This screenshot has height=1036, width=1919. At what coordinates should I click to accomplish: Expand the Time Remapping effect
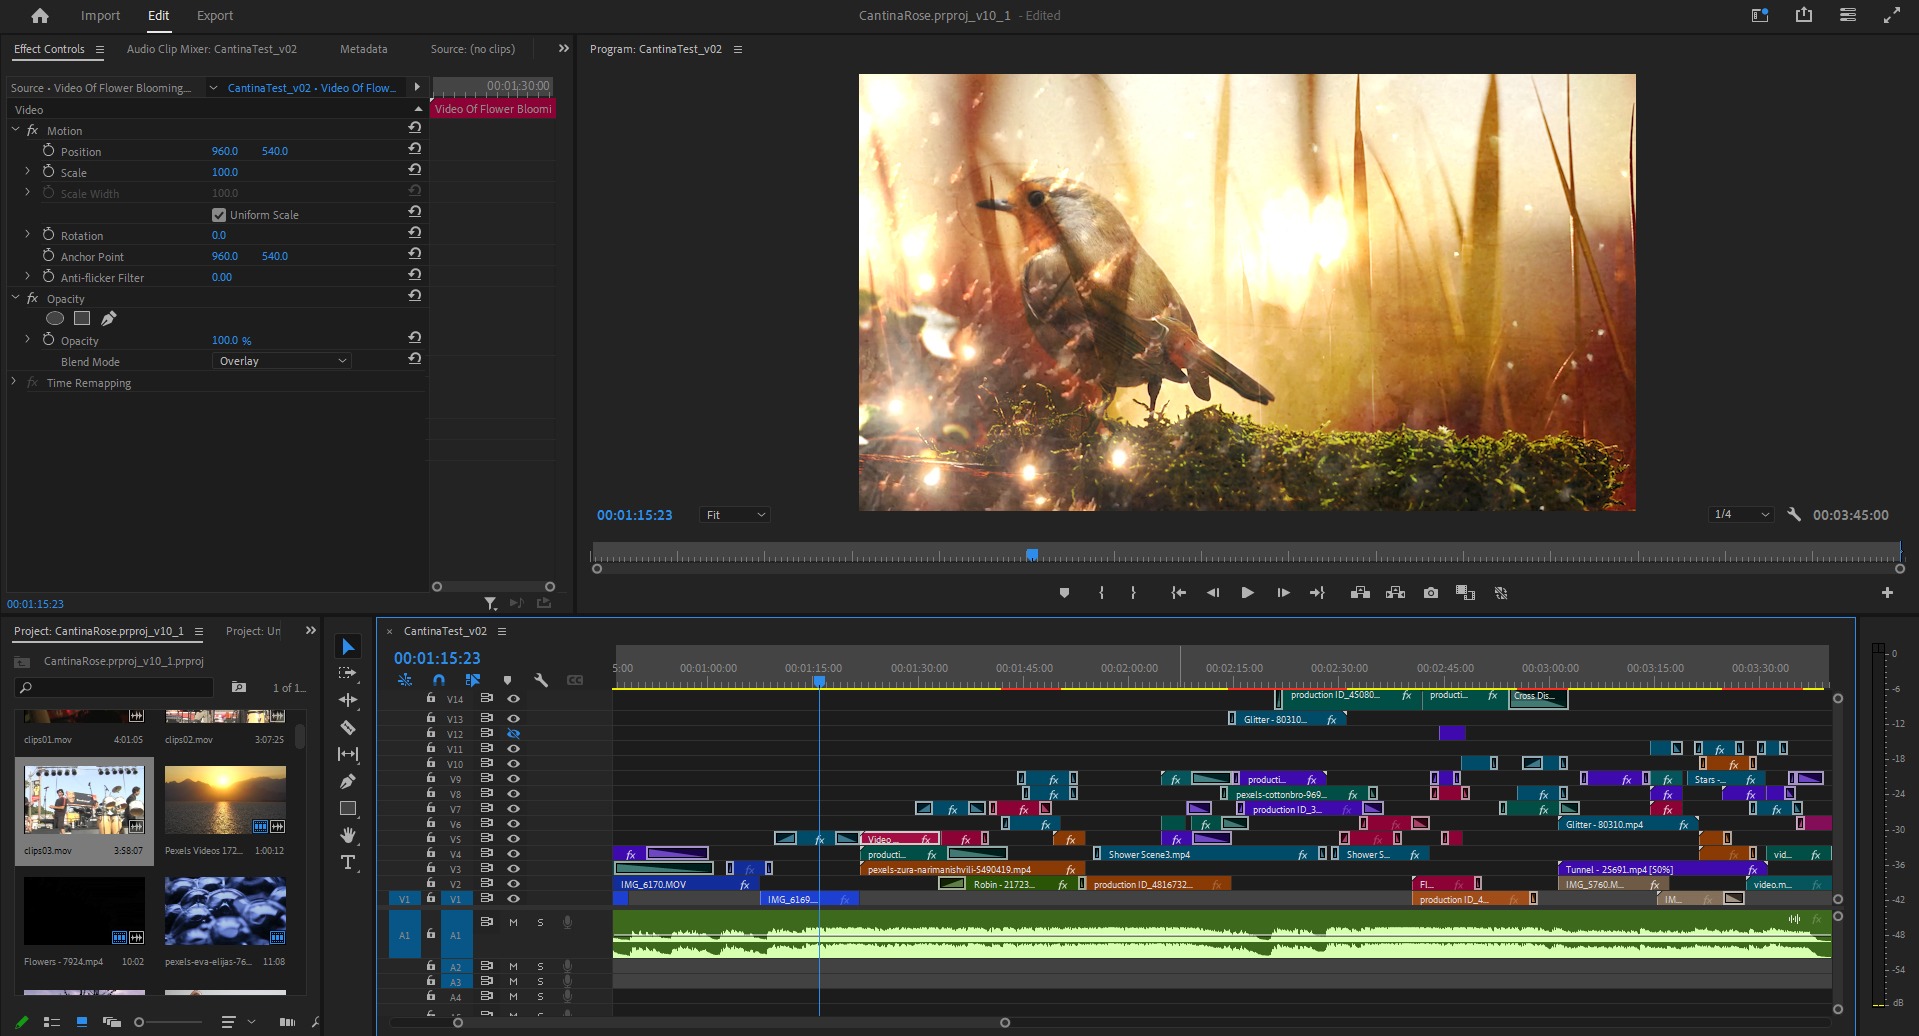[14, 382]
